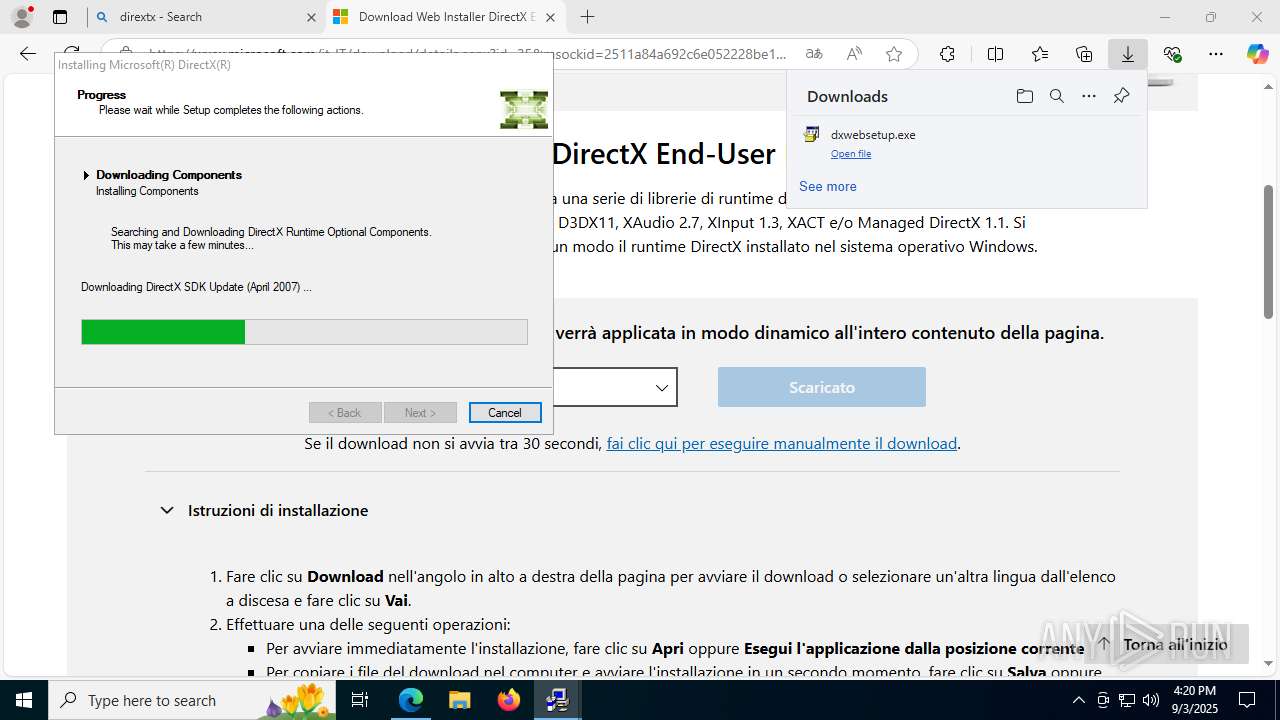Click Torna all'inizio button
This screenshot has height=720, width=1280.
pos(1162,644)
